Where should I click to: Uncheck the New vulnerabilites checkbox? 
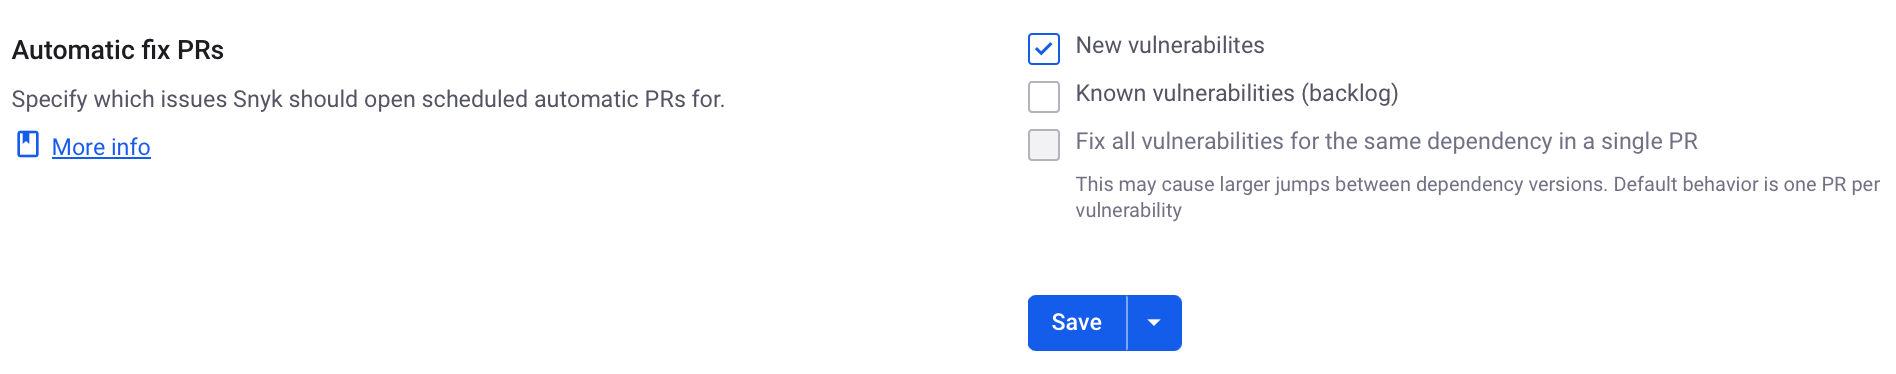tap(1043, 48)
